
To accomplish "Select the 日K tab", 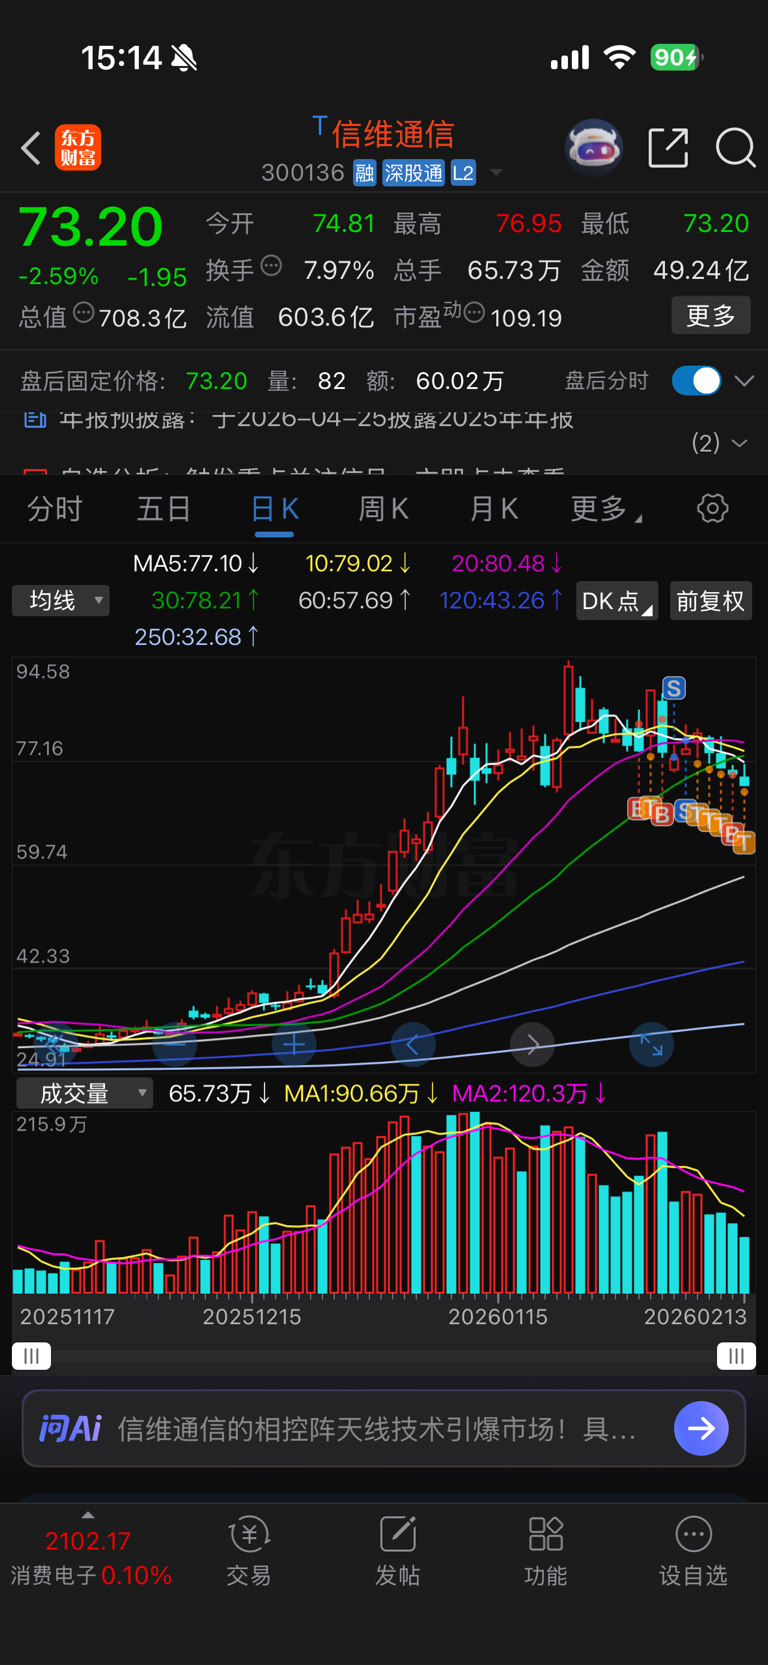I will [x=274, y=509].
